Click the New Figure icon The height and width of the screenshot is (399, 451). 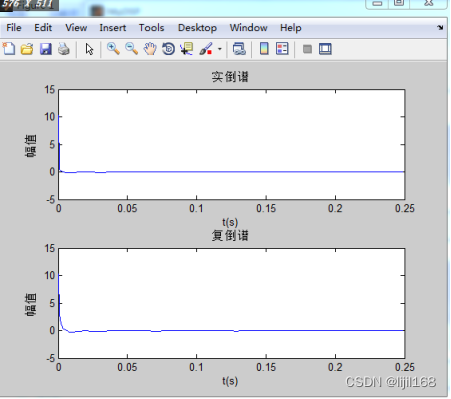tap(9, 49)
